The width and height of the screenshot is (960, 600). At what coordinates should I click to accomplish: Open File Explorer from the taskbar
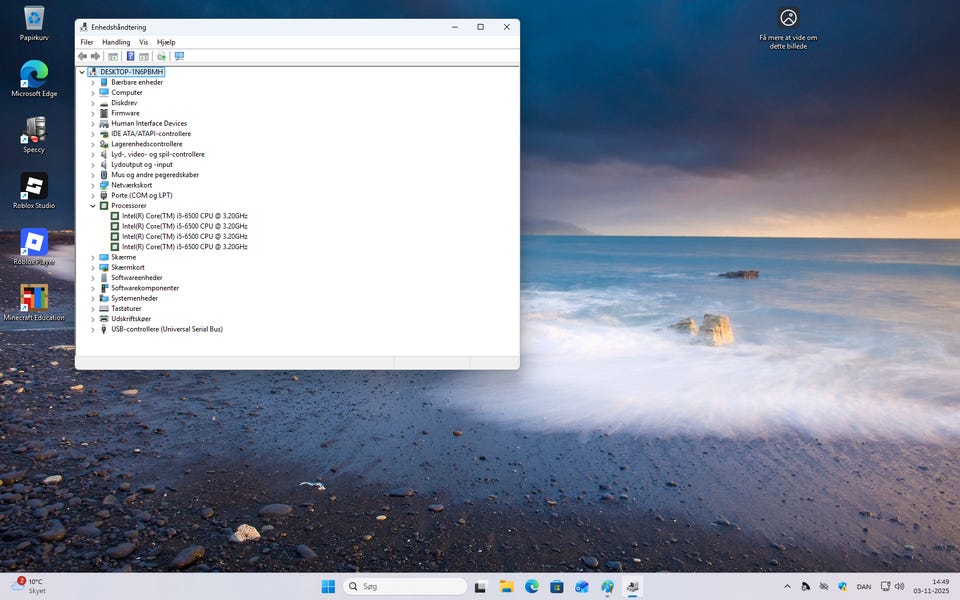(x=506, y=586)
